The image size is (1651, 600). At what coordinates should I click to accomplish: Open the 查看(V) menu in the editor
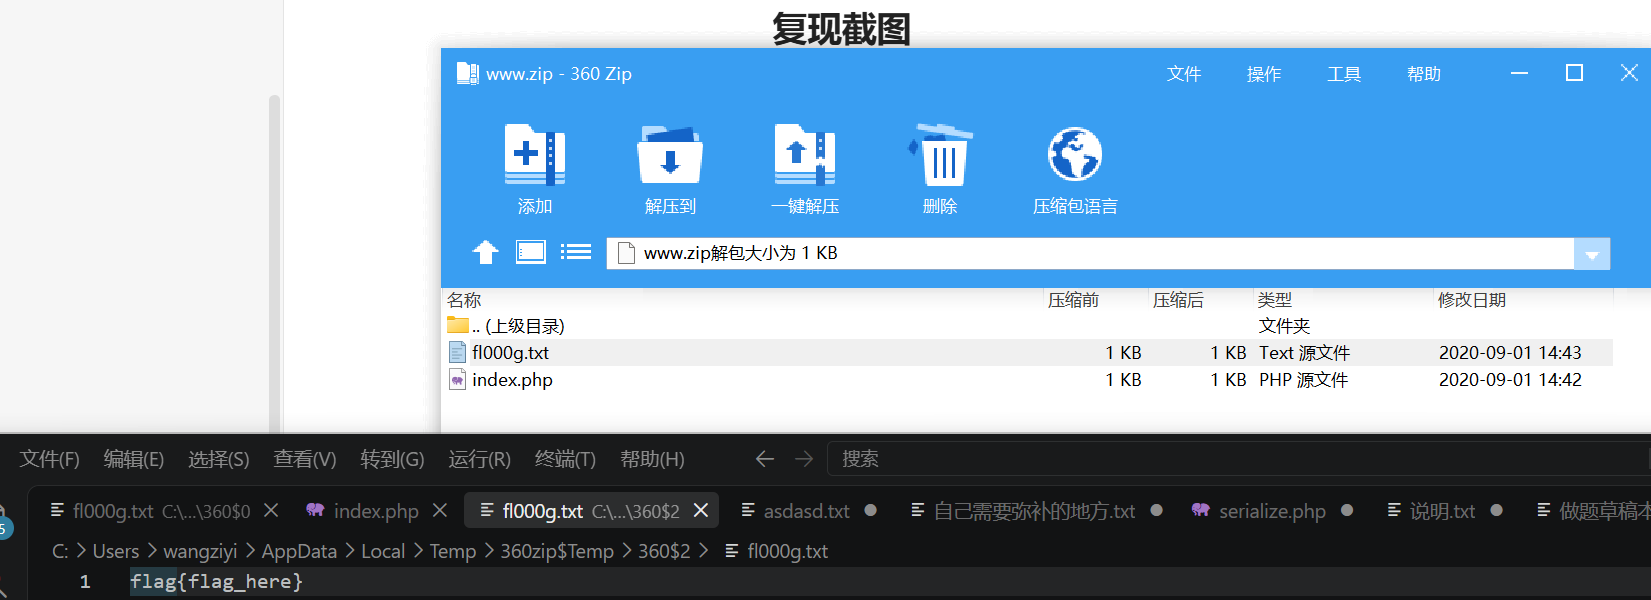pos(305,459)
